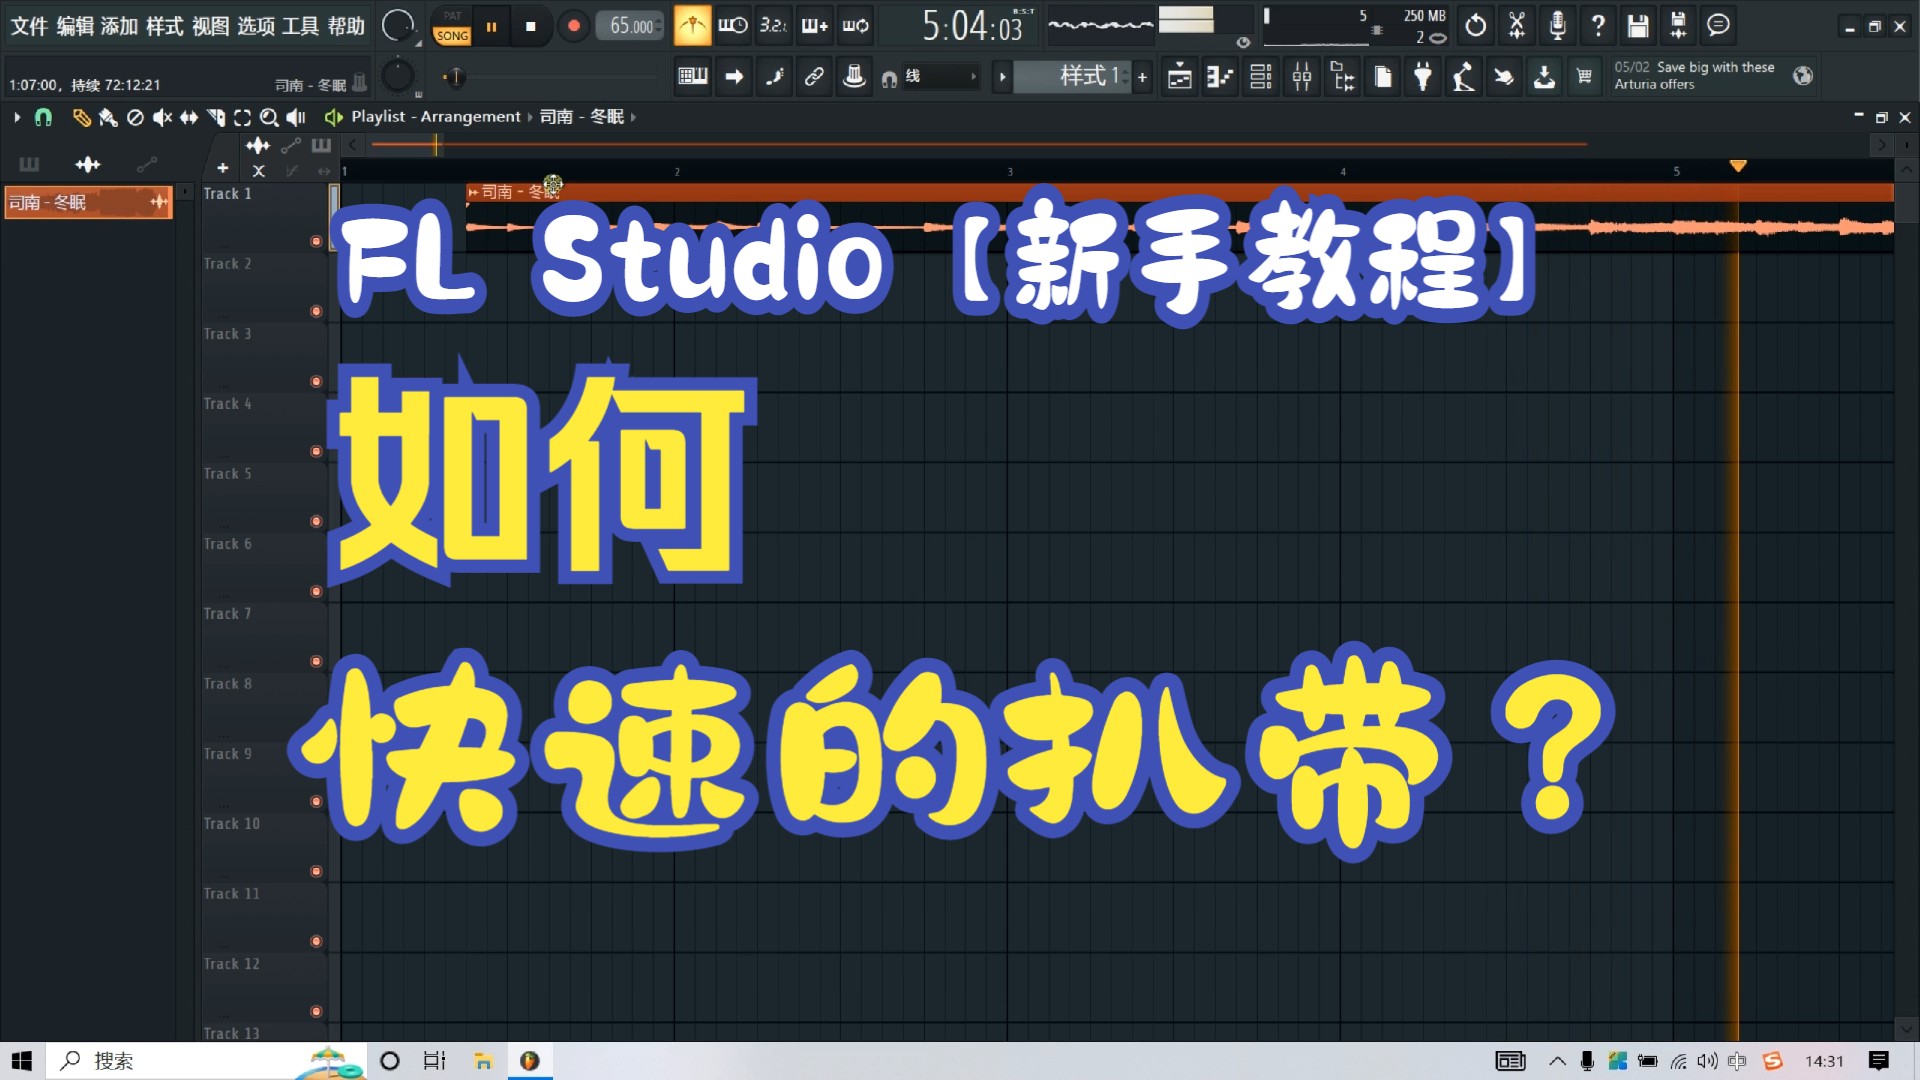Save the project with the disk icon
The width and height of the screenshot is (1920, 1080).
pos(1638,26)
